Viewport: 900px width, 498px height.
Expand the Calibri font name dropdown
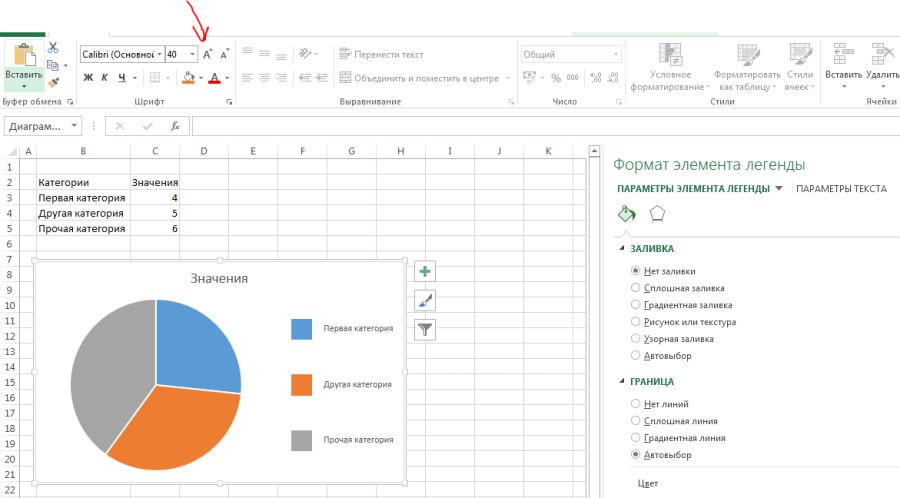point(159,55)
